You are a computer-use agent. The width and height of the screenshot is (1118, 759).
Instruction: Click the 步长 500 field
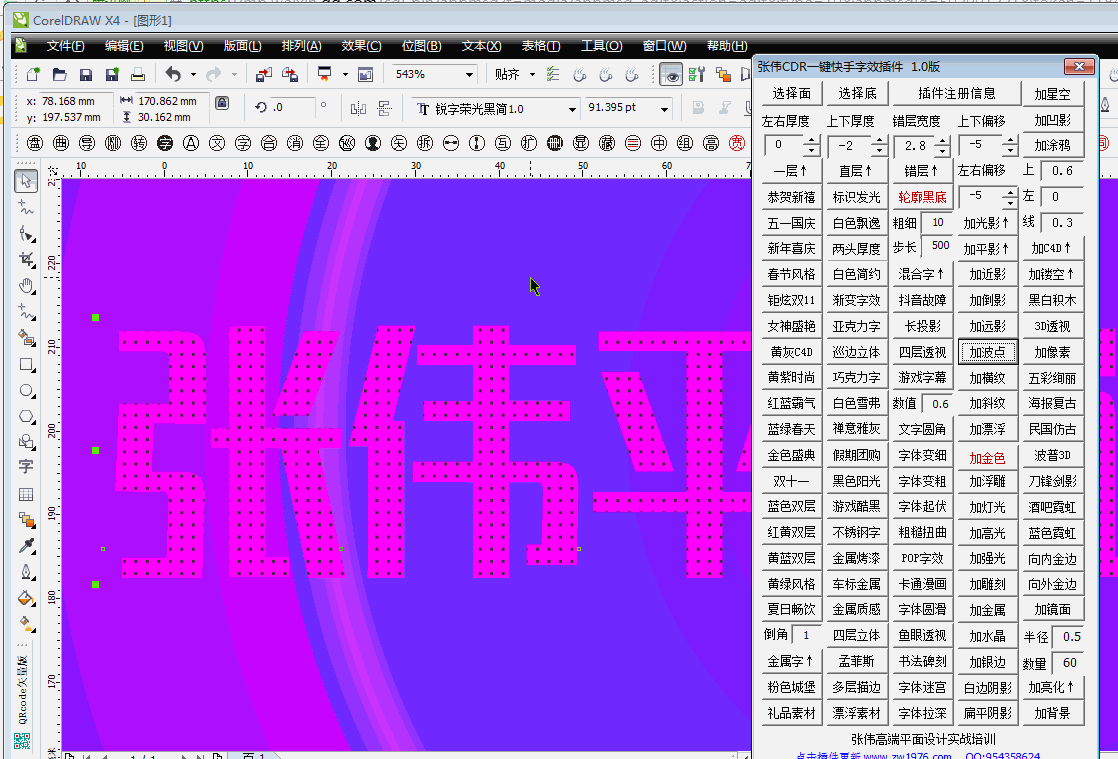click(x=939, y=247)
